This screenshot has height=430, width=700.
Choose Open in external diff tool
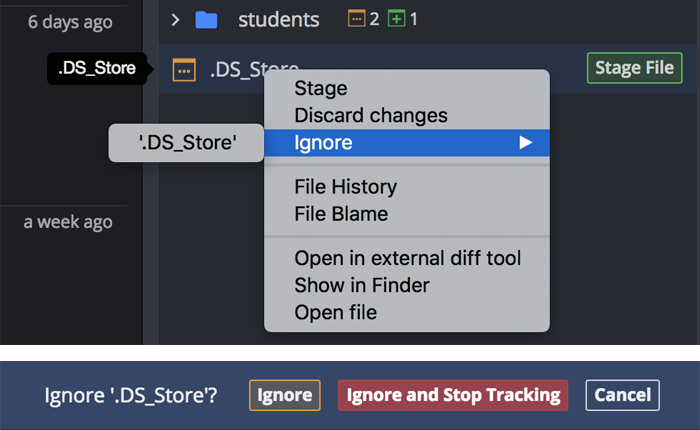[x=406, y=258]
